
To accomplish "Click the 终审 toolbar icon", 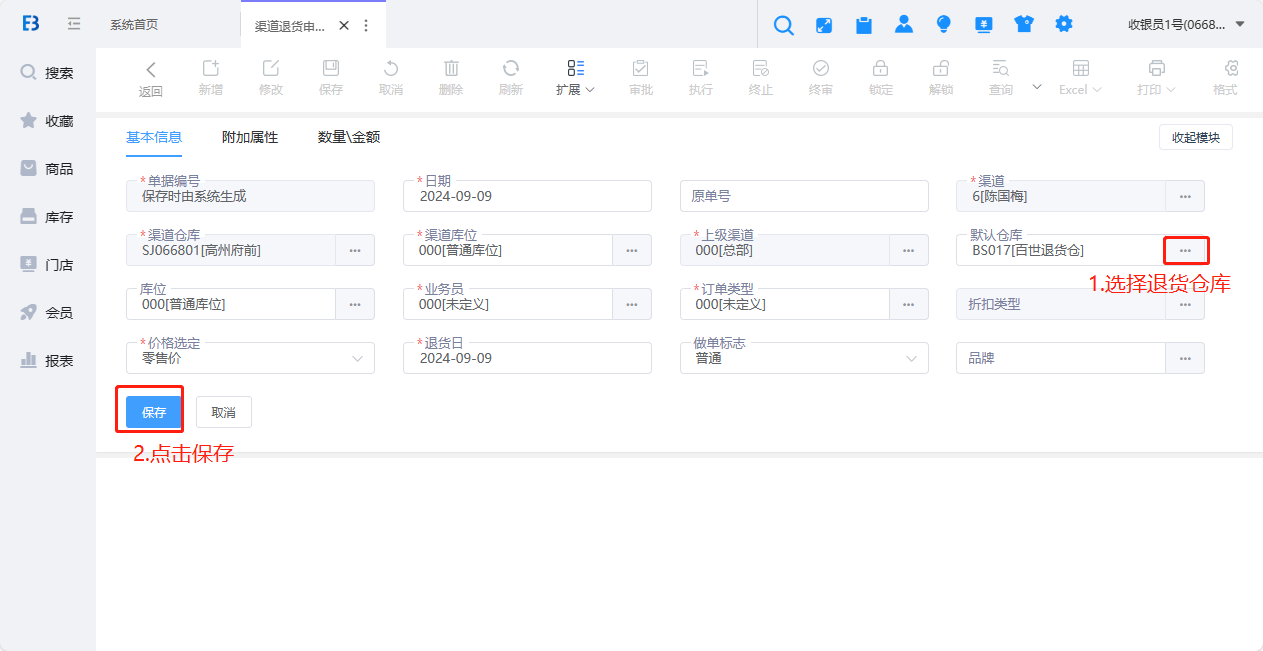I will [821, 68].
